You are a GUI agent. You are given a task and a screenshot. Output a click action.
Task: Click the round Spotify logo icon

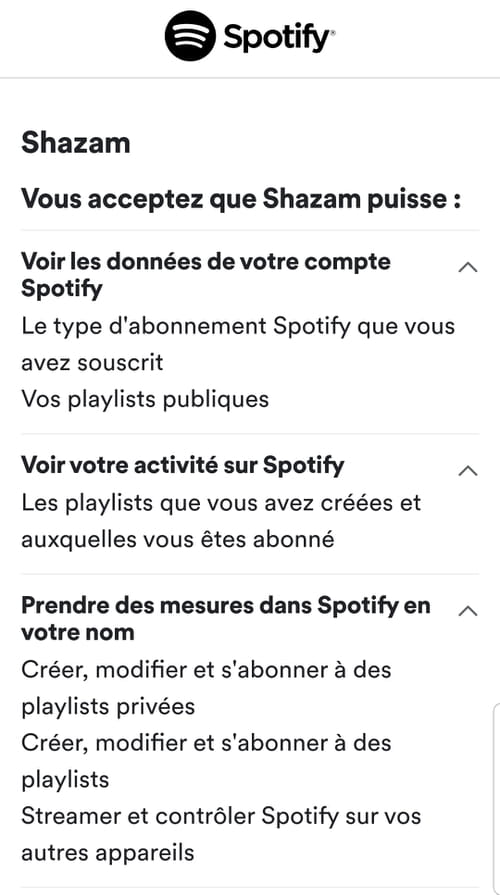point(190,35)
